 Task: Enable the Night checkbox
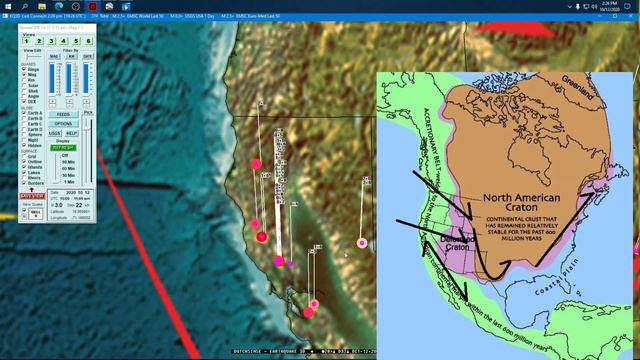(x=24, y=140)
